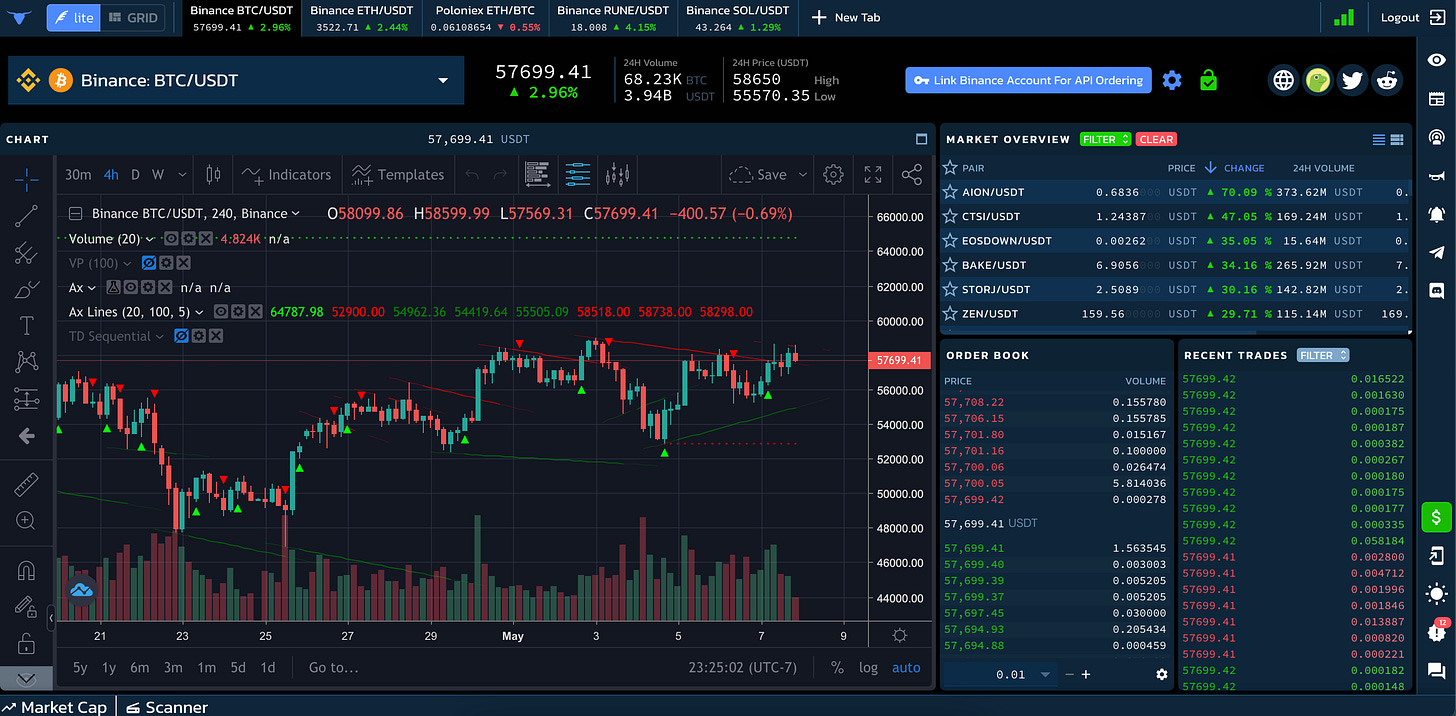Collapse the chart legend toggle box
The width and height of the screenshot is (1456, 716).
click(76, 213)
